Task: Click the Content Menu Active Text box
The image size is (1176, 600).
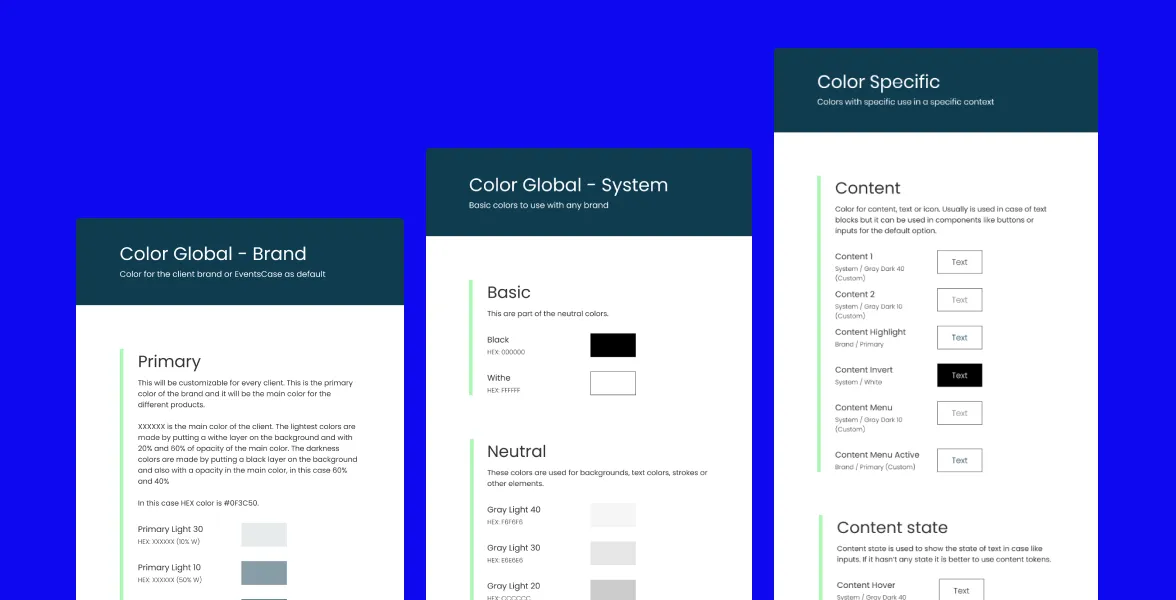Action: tap(959, 460)
